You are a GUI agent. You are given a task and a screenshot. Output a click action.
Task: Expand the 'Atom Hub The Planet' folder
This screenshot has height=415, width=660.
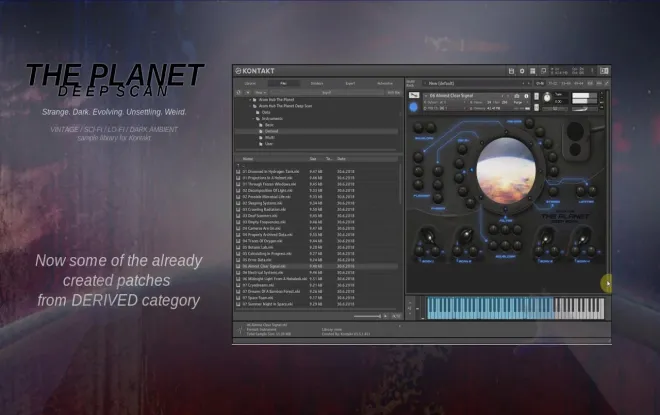250,99
